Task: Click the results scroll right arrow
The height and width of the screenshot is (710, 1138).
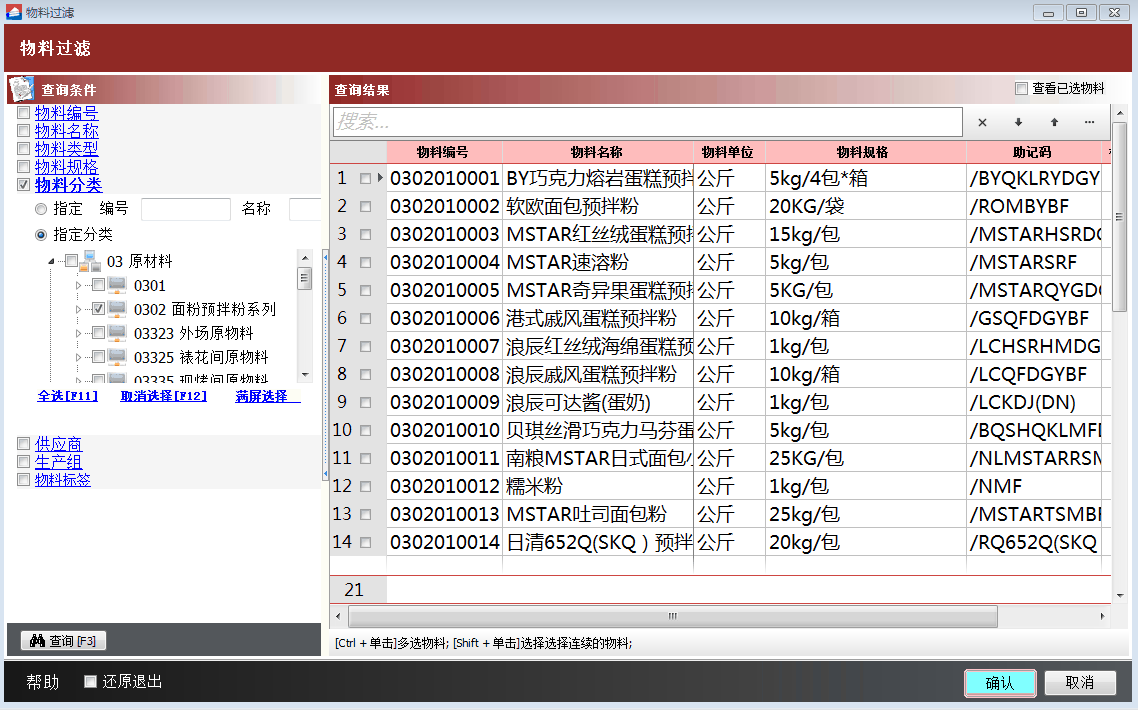Action: [1102, 616]
